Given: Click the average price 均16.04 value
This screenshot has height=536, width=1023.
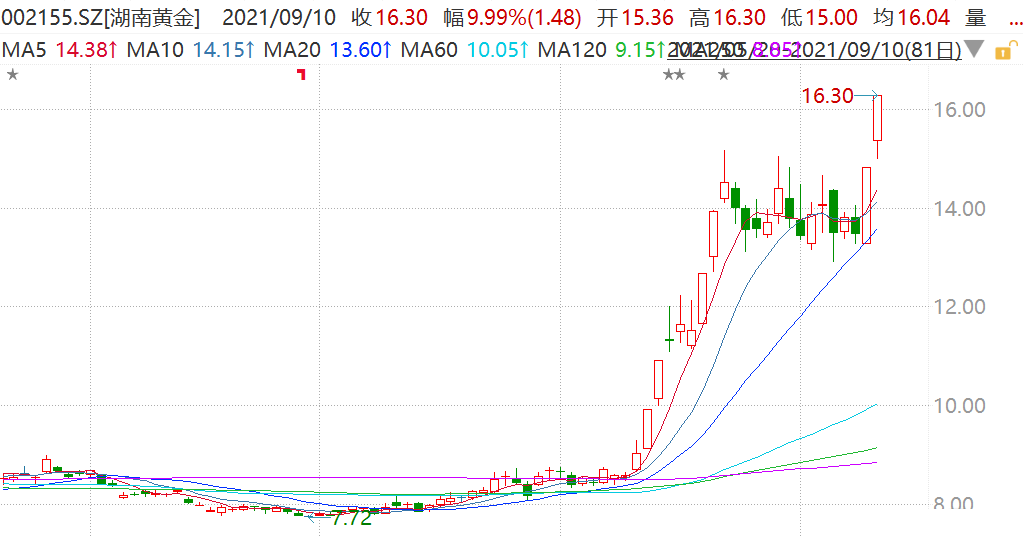Looking at the screenshot, I should pos(911,18).
